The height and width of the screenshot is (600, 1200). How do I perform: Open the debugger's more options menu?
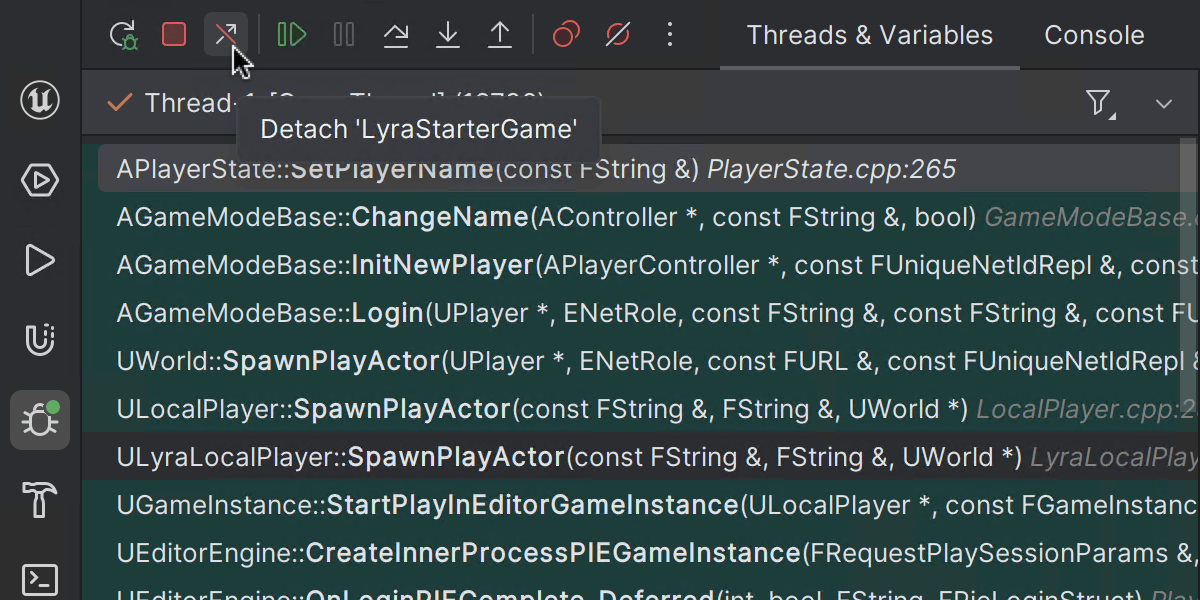[670, 35]
